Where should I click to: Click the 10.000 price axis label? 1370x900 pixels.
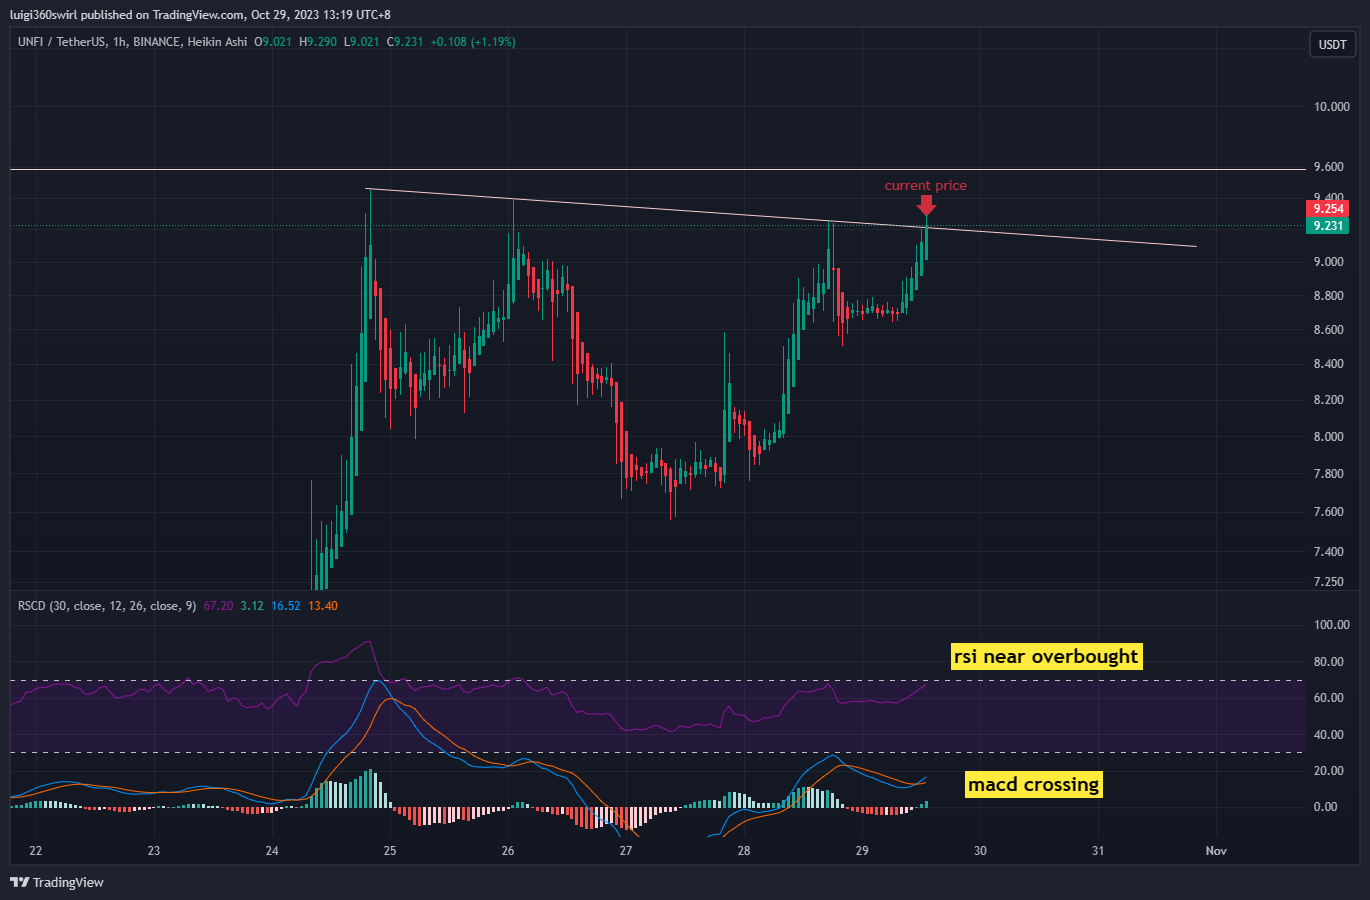click(x=1331, y=107)
